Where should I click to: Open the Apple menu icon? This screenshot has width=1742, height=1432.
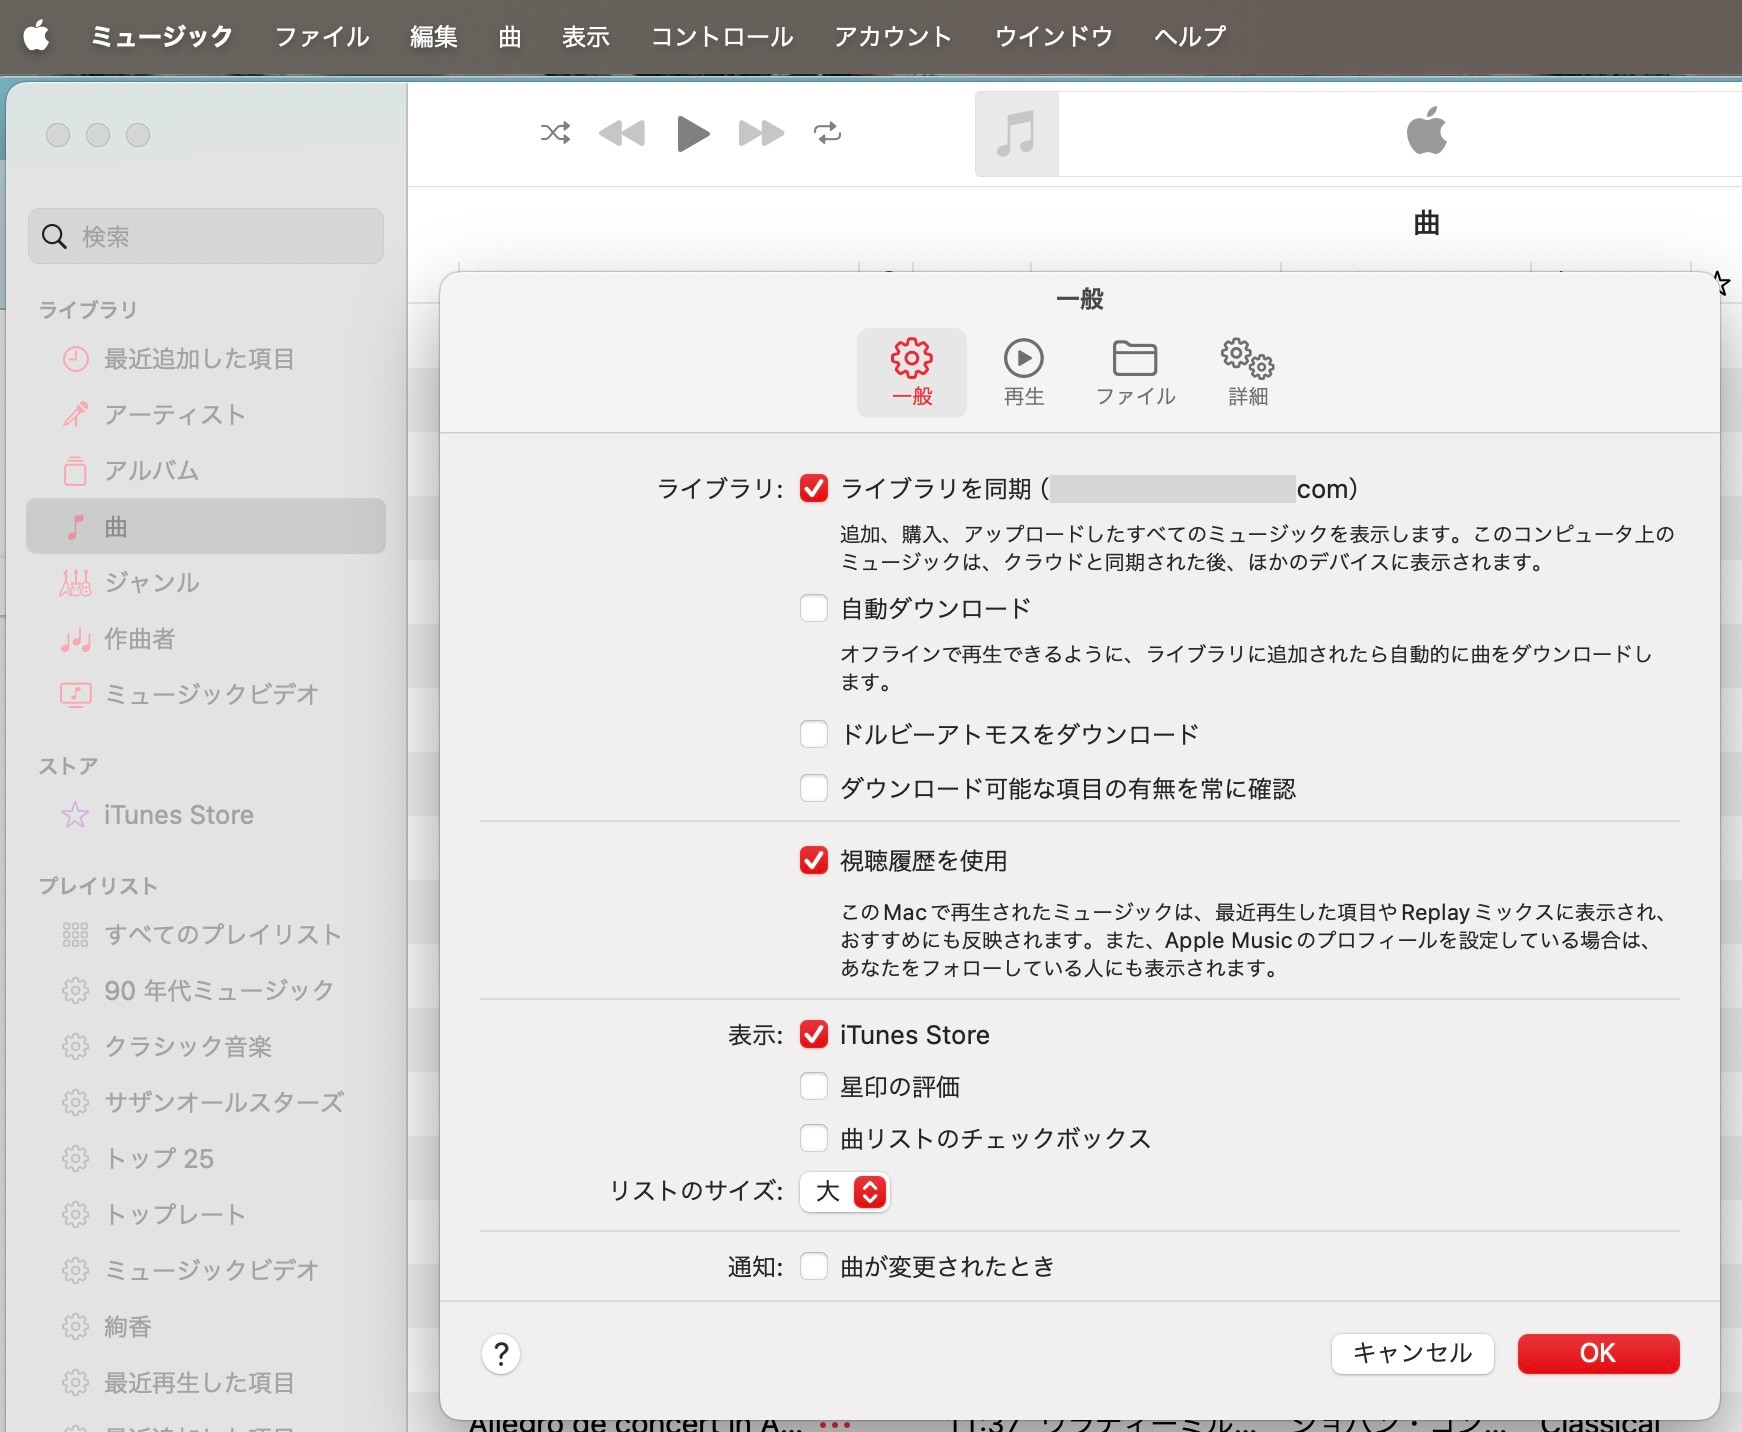tap(37, 37)
